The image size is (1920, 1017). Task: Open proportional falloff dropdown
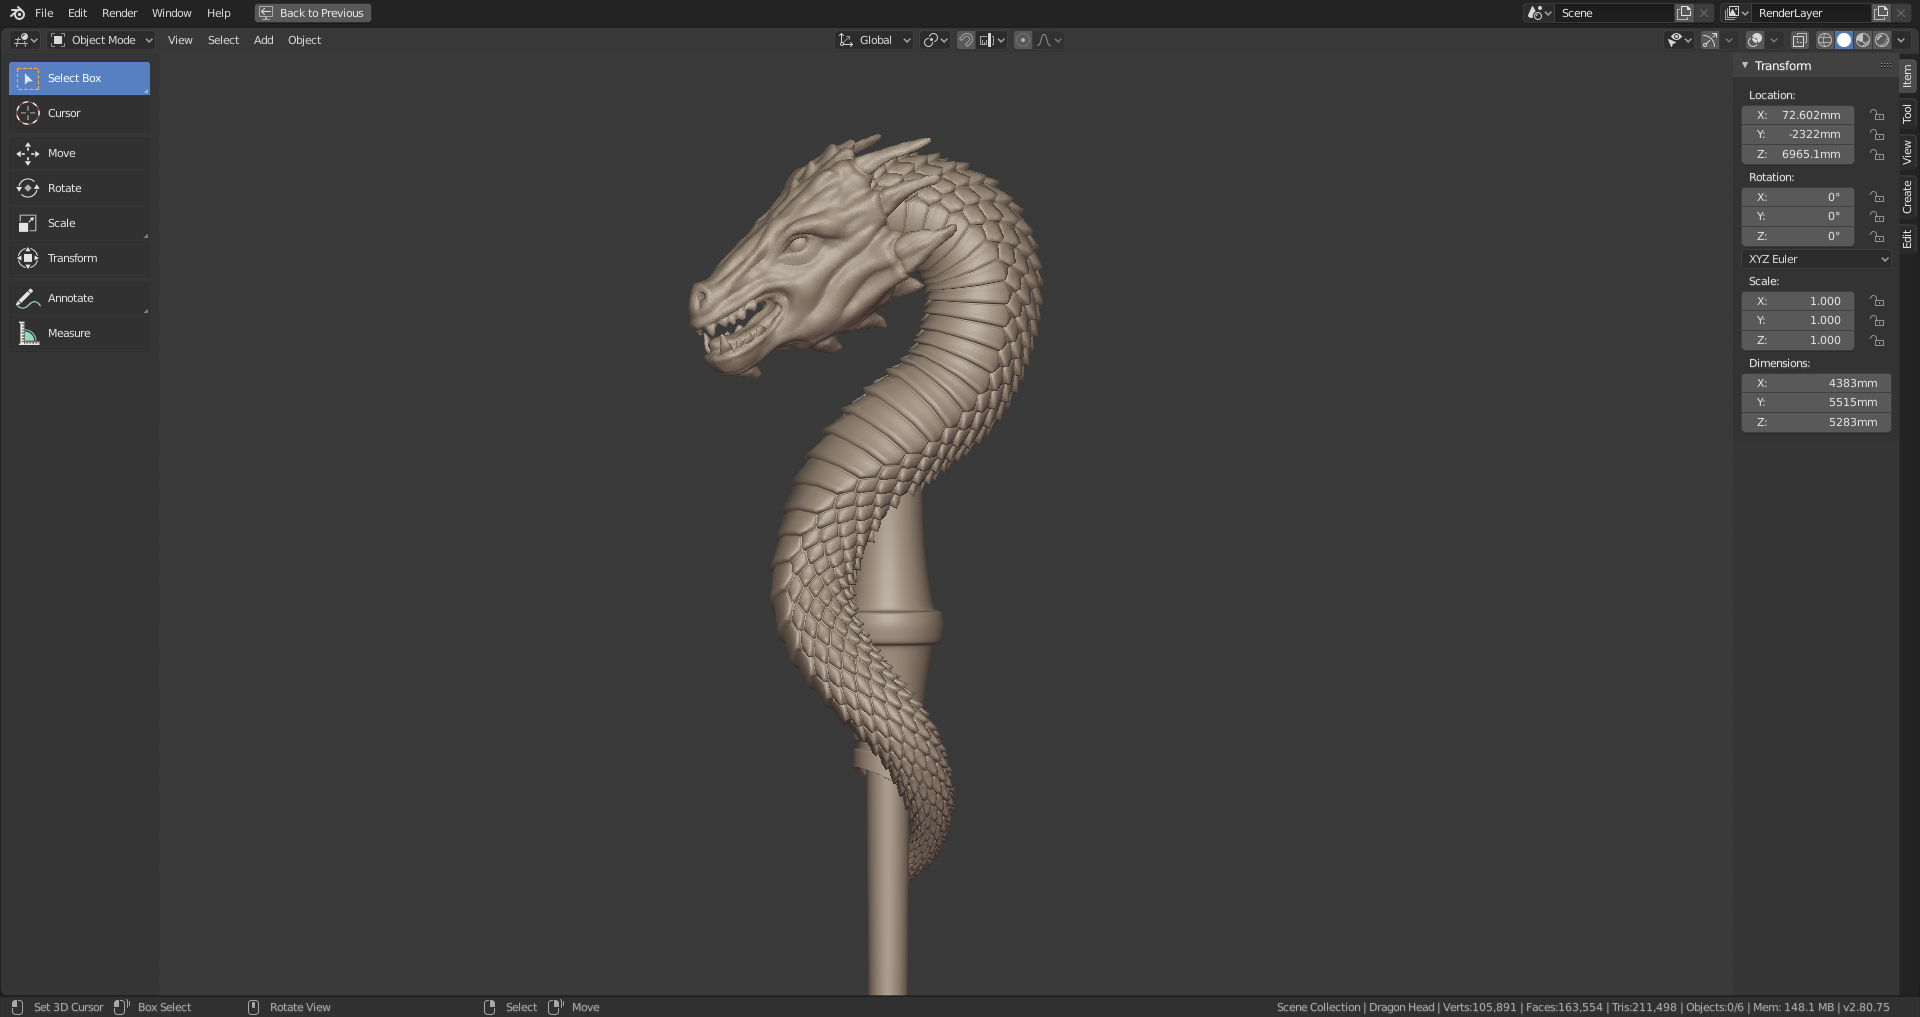(1049, 40)
